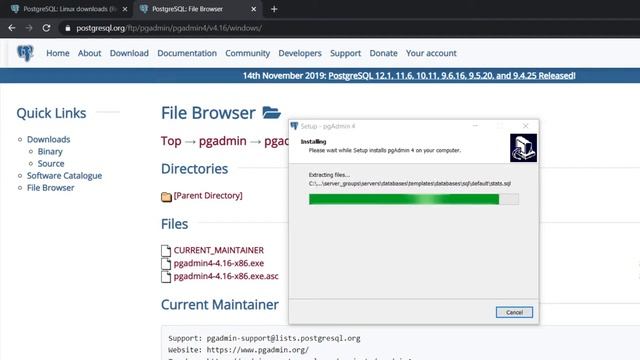Image resolution: width=640 pixels, height=360 pixels.
Task: Click the 'Quick Links' sidebar heading
Action: pyautogui.click(x=51, y=113)
